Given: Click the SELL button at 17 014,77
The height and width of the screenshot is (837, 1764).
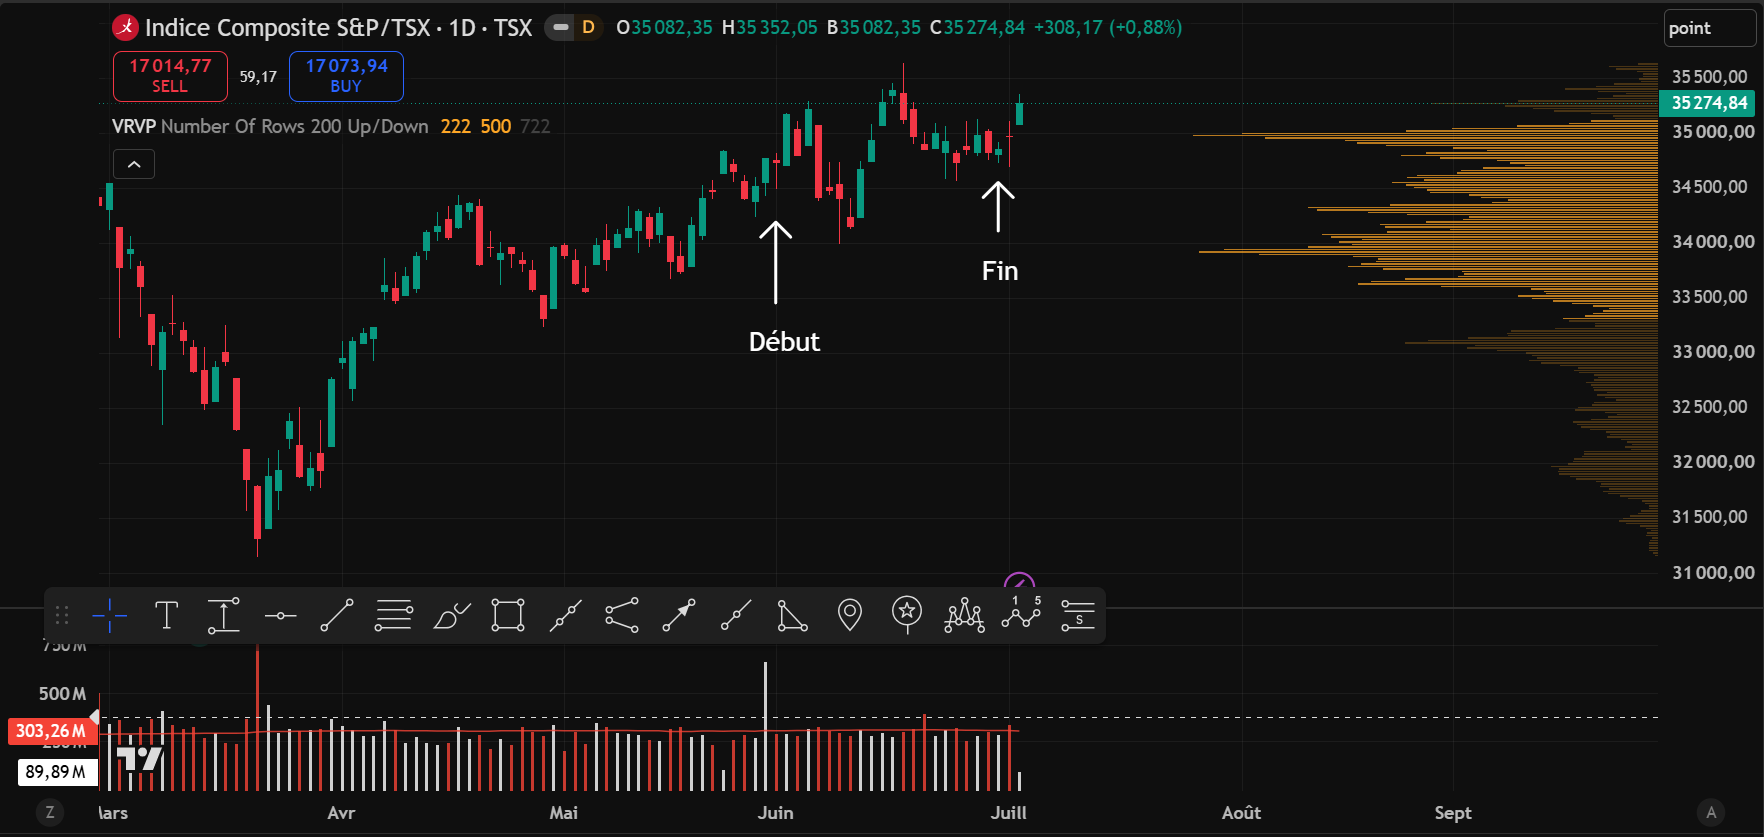Looking at the screenshot, I should pos(170,76).
